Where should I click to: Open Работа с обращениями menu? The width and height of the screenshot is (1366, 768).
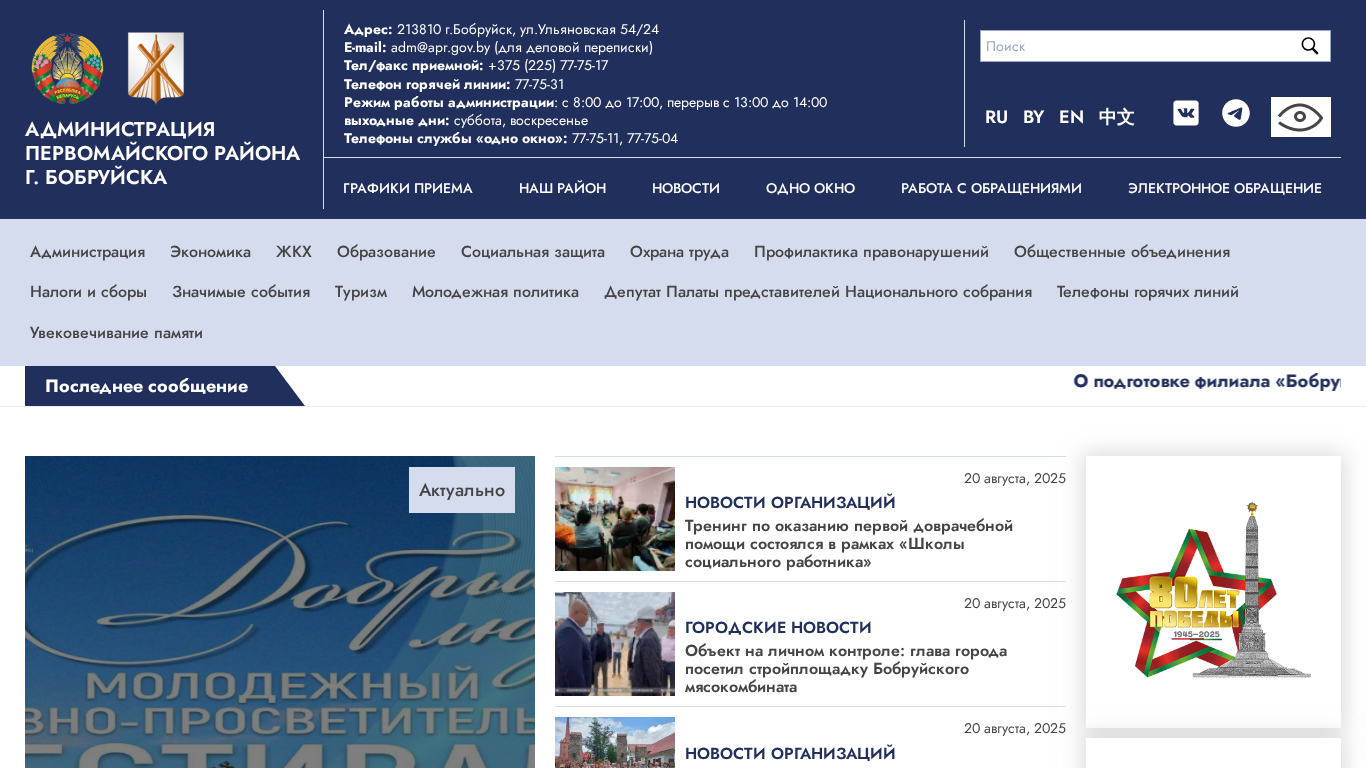991,188
